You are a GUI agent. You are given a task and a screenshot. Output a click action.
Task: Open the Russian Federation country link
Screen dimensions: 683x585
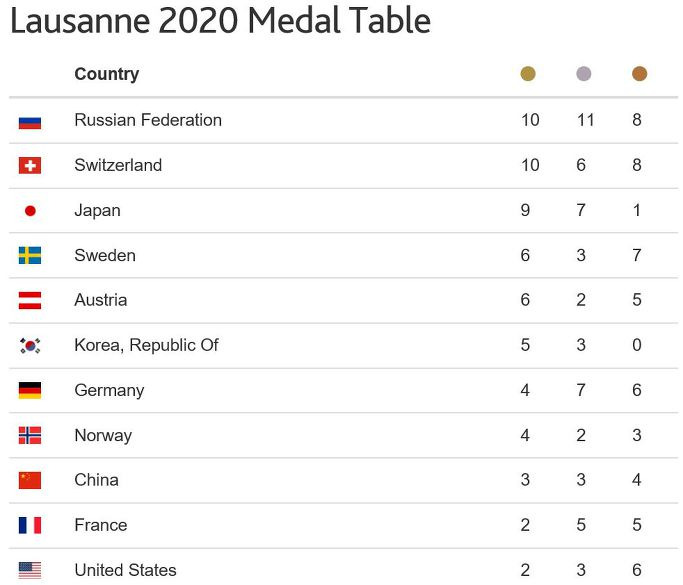tap(148, 120)
